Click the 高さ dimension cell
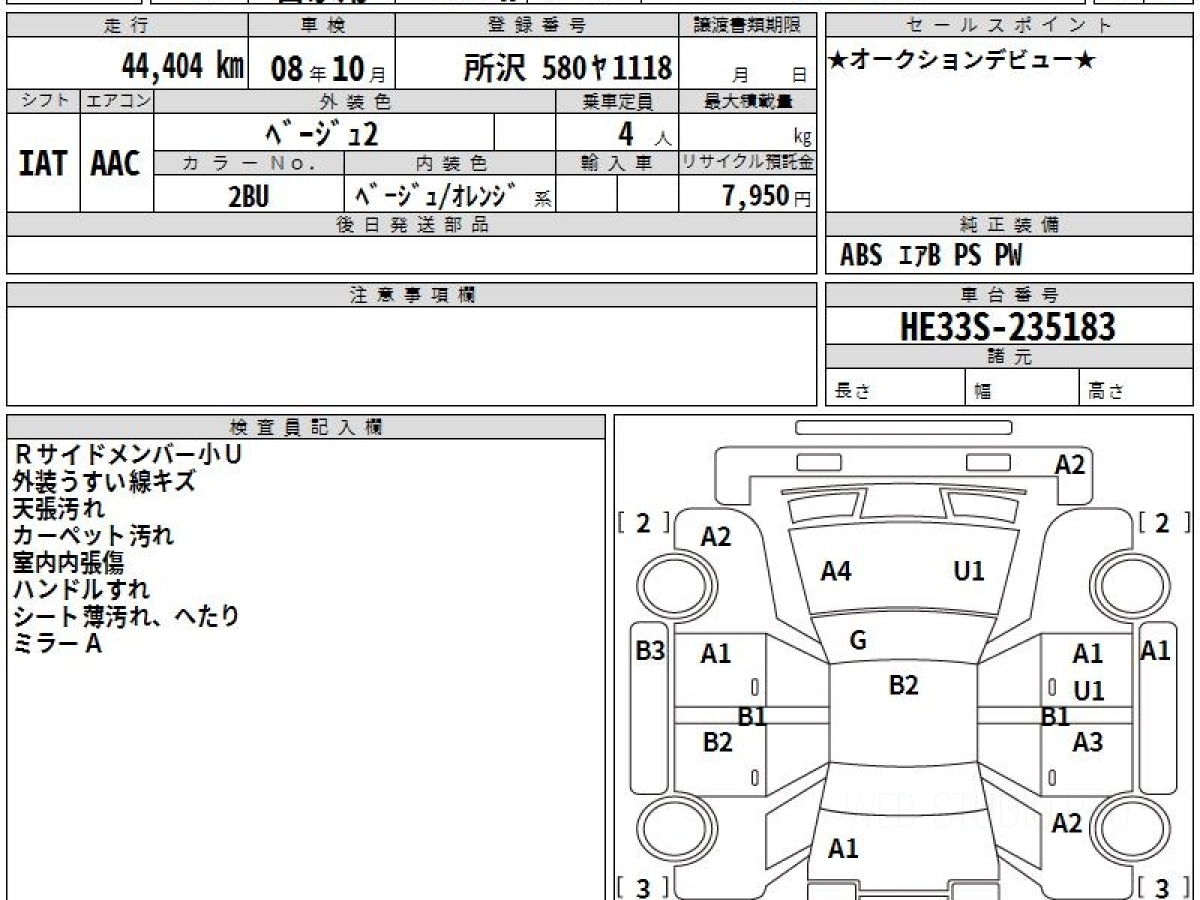1200x900 pixels. point(1136,388)
